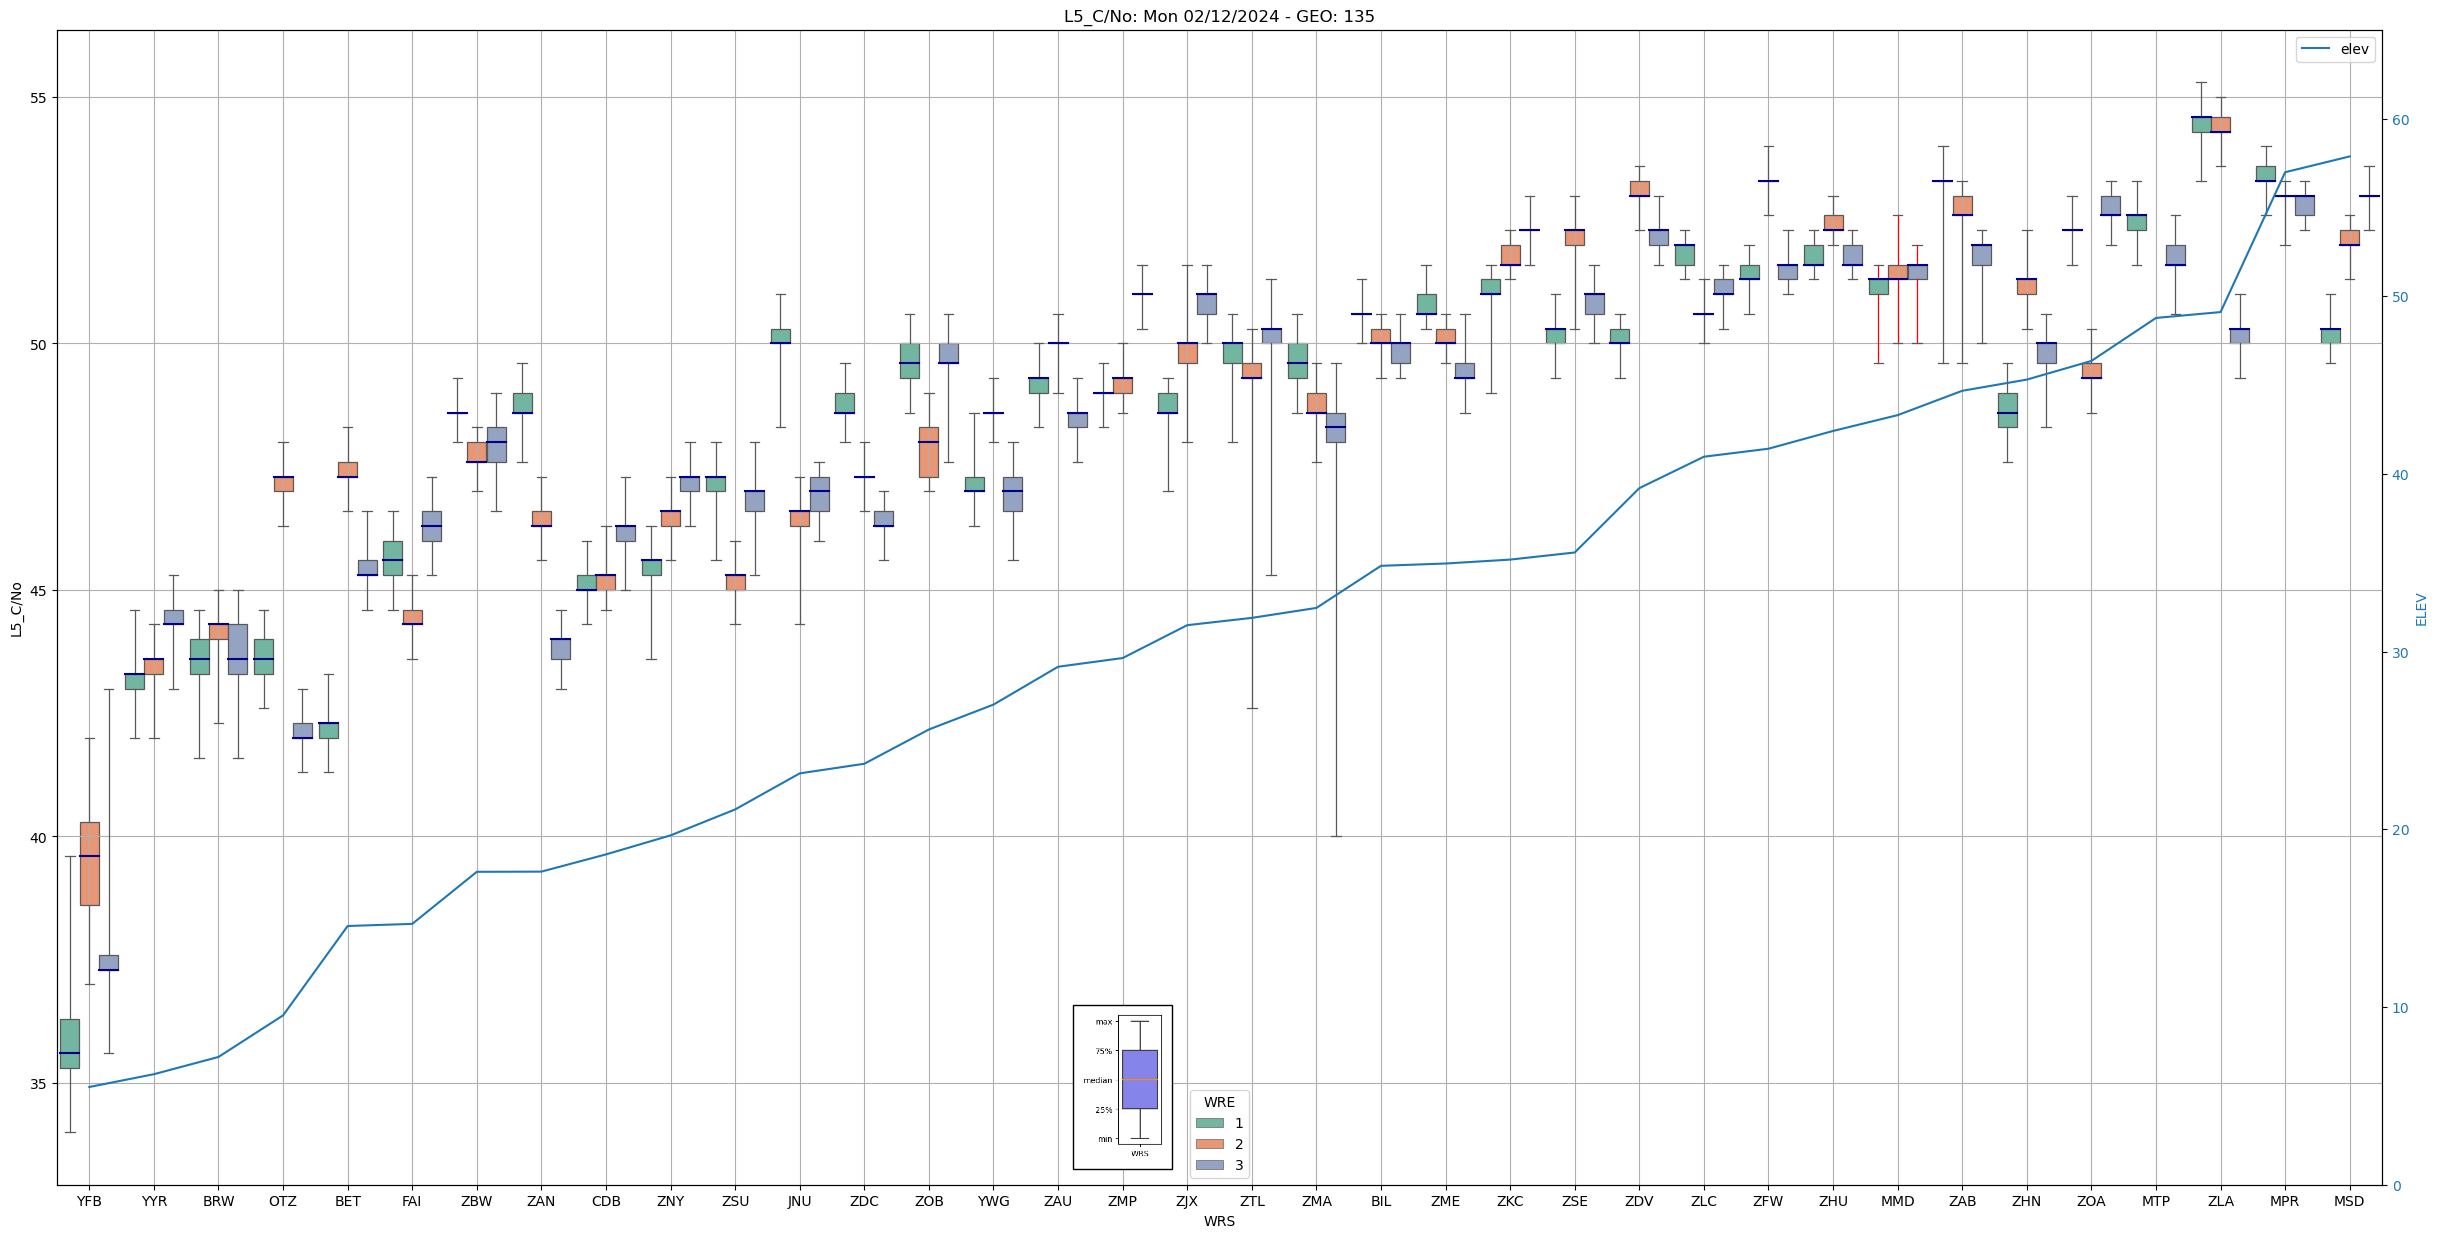Click the 55 tick on left axis
Image resolution: width=2439 pixels, height=1238 pixels.
click(x=40, y=98)
